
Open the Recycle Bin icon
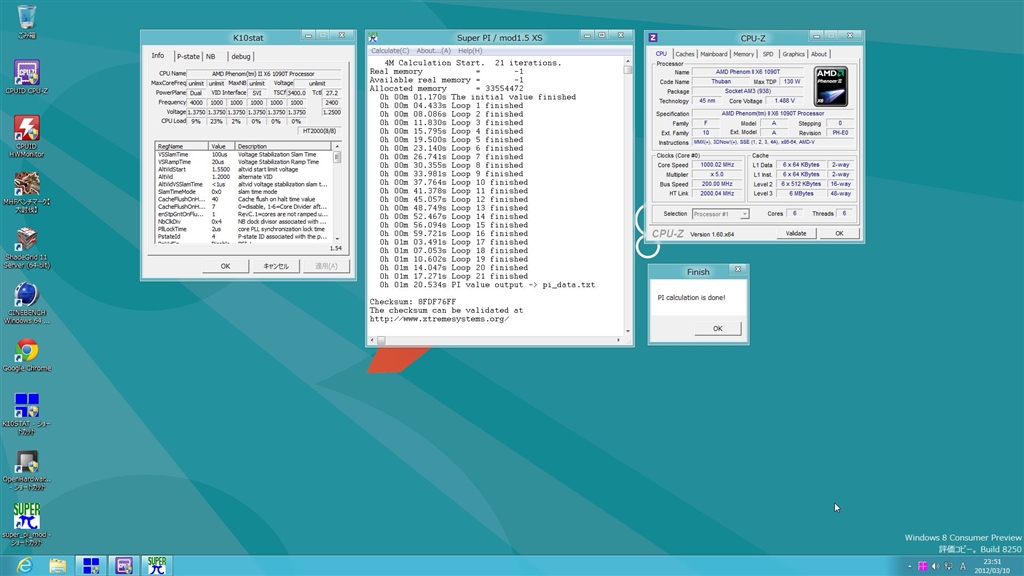coord(27,18)
